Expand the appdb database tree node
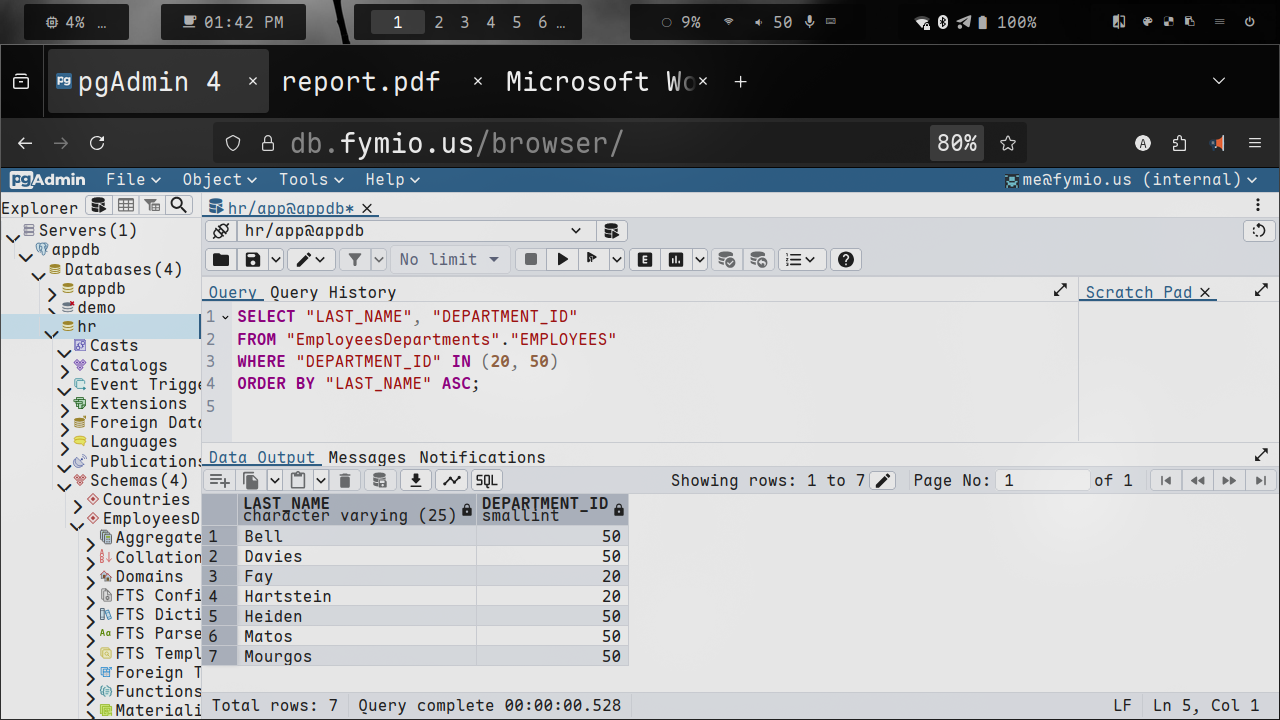The height and width of the screenshot is (720, 1280). (x=53, y=289)
